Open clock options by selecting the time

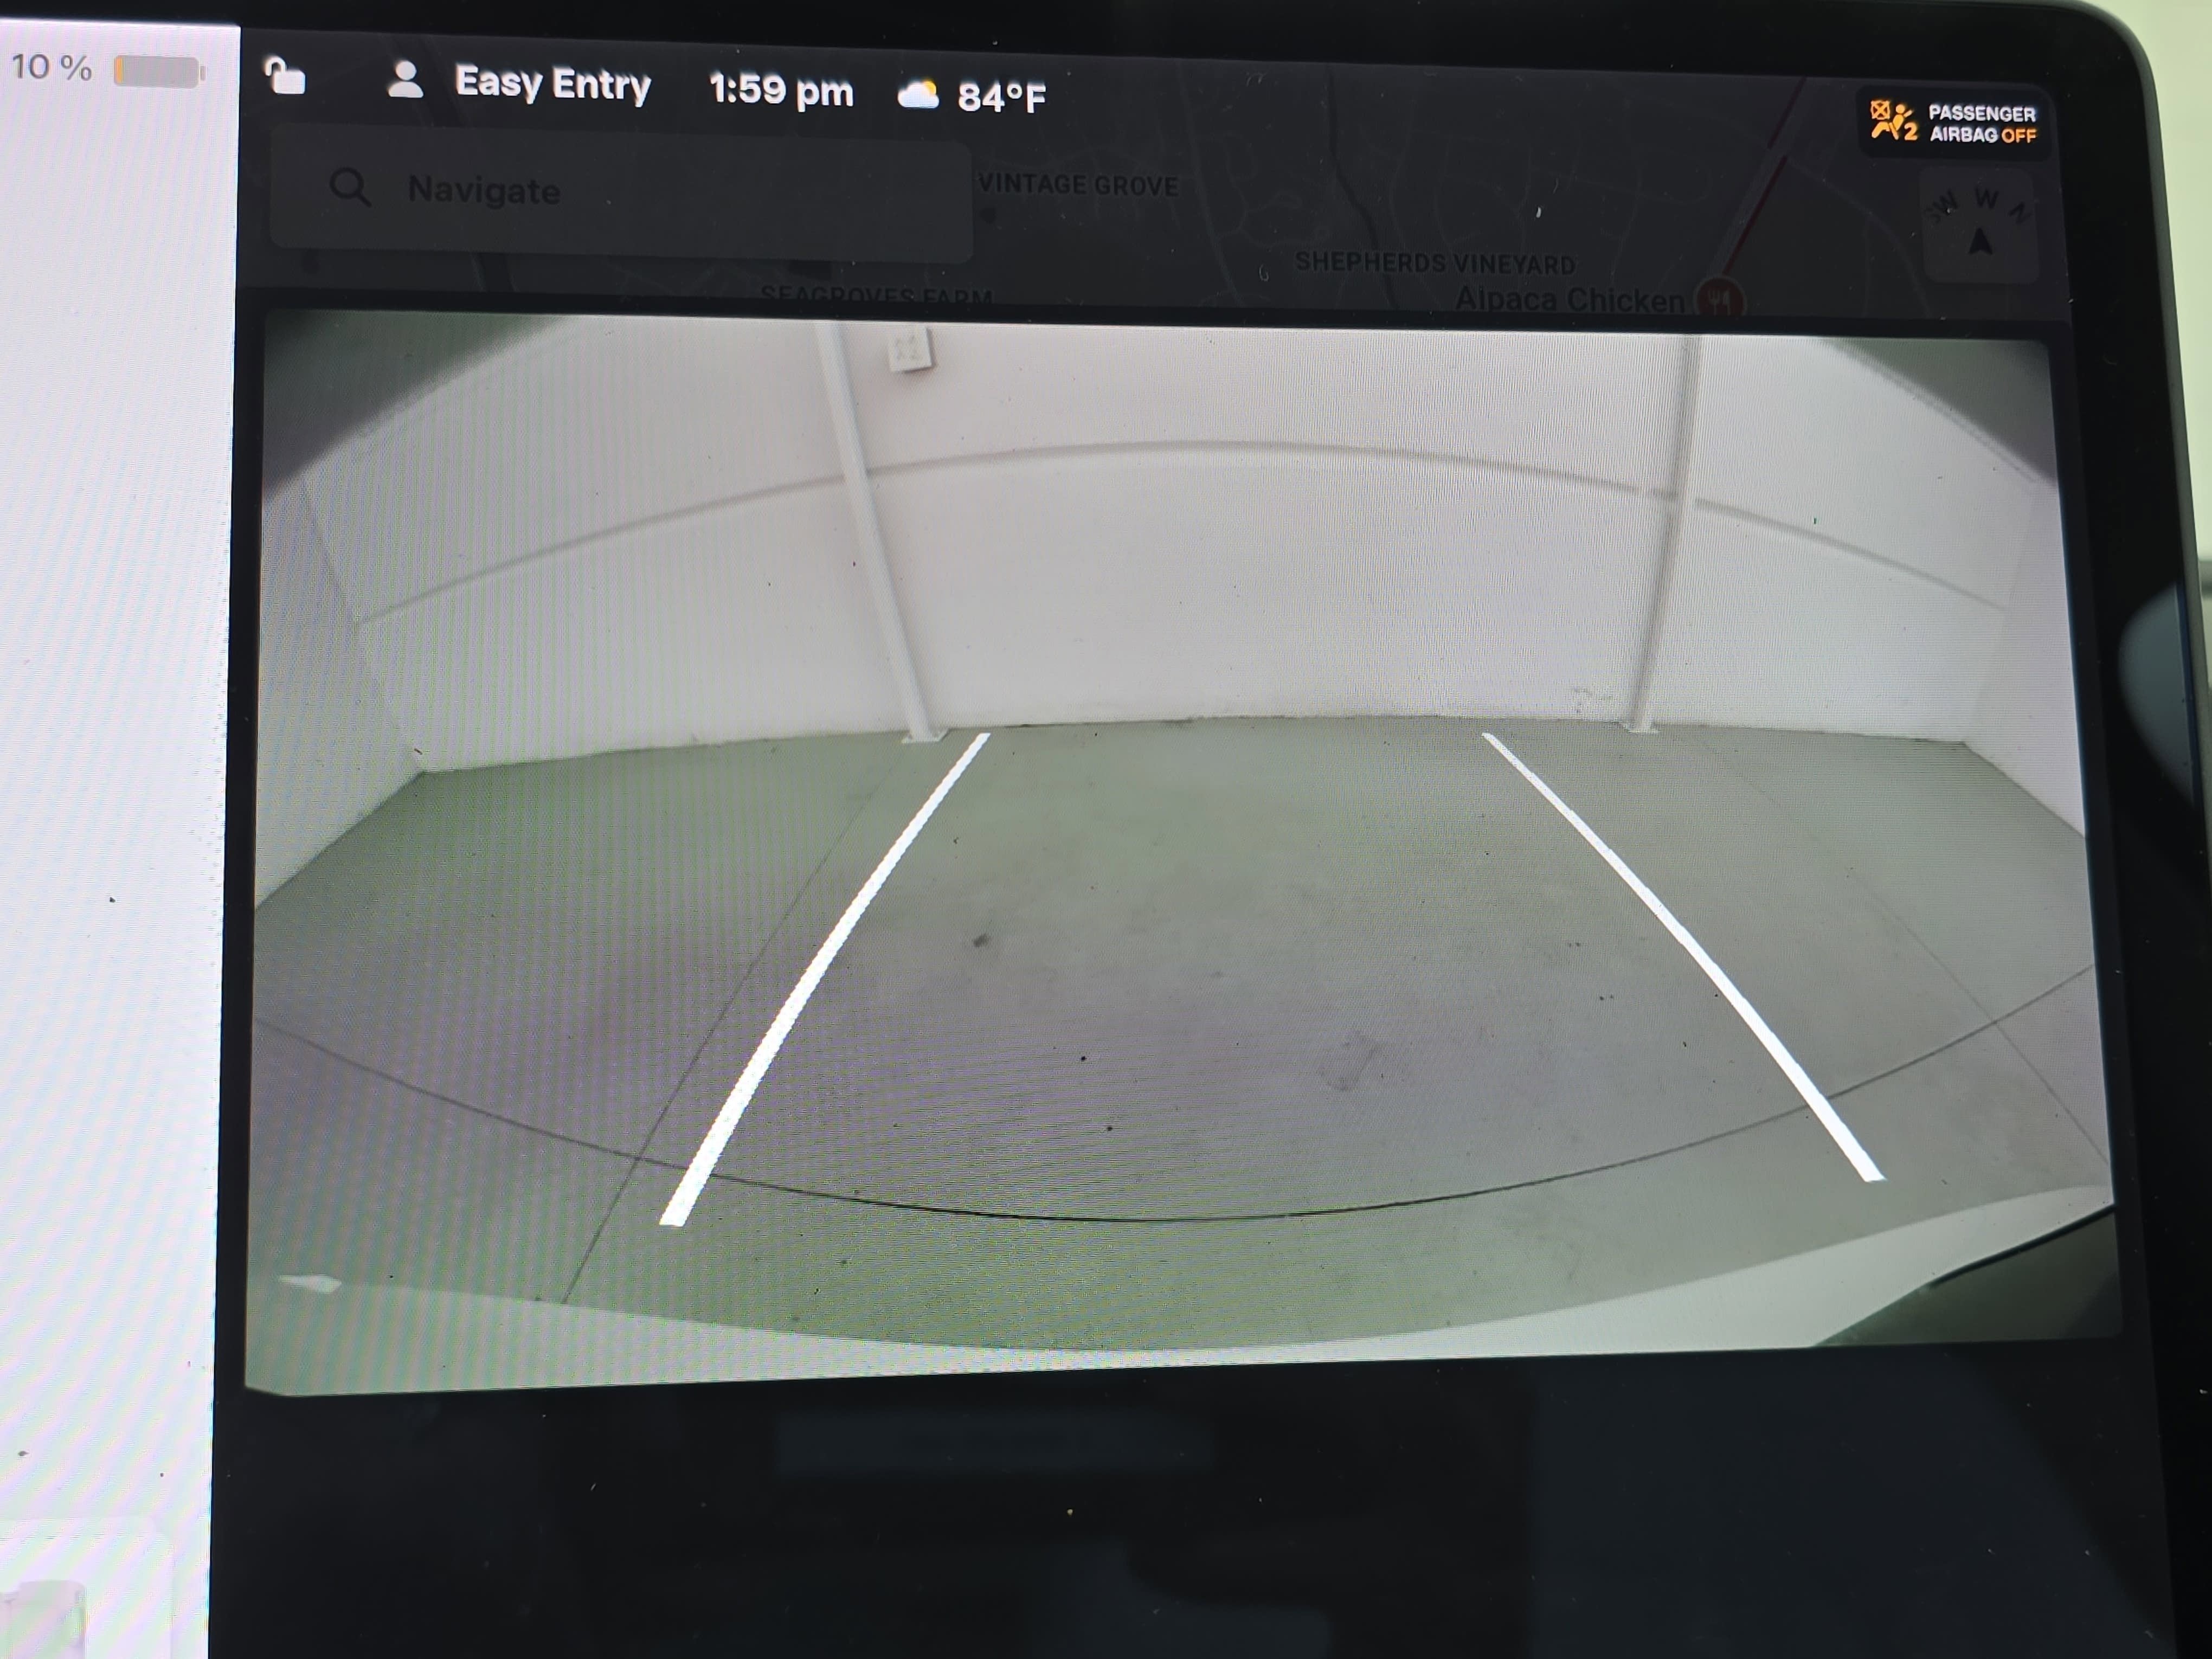coord(781,91)
